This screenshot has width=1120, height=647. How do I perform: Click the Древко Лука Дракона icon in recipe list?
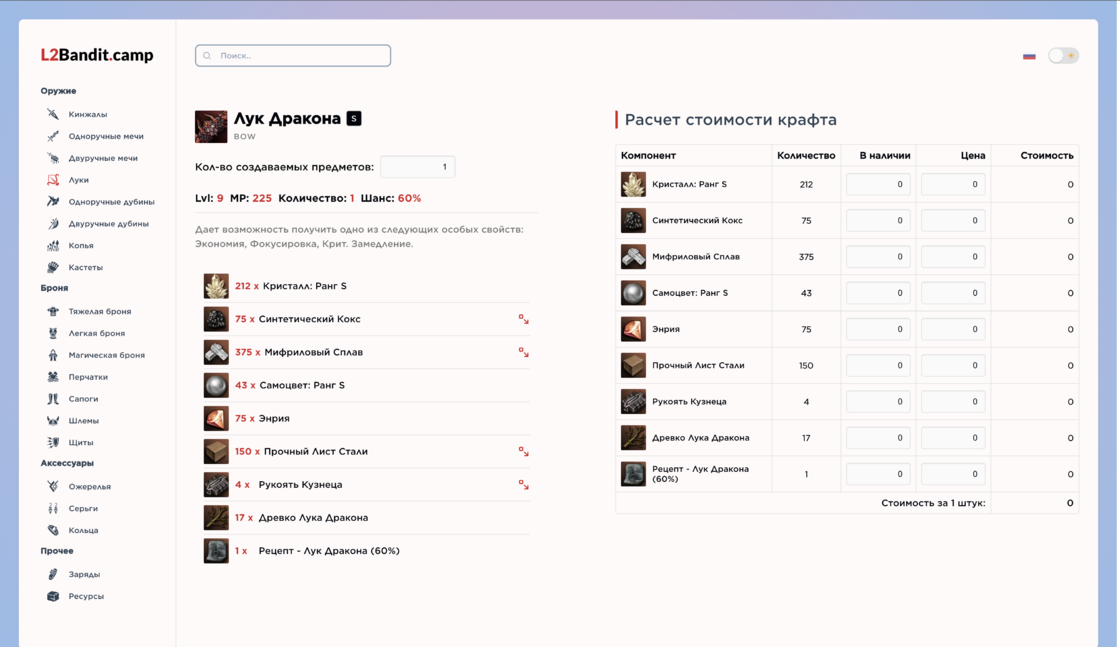click(216, 518)
